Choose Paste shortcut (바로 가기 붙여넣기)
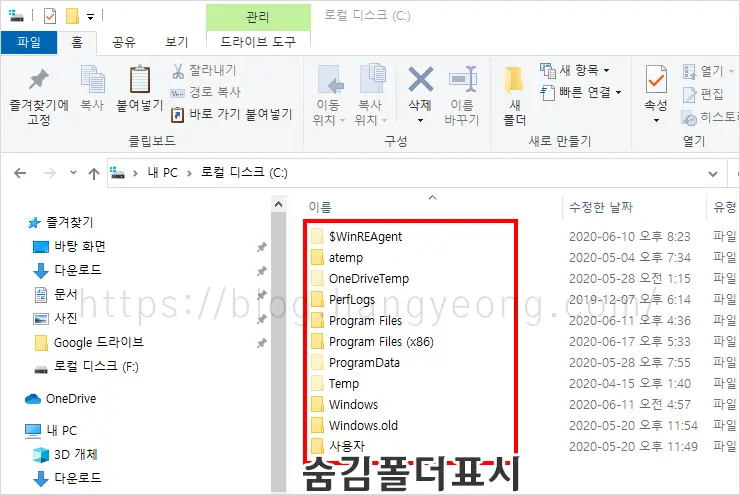 coord(232,114)
